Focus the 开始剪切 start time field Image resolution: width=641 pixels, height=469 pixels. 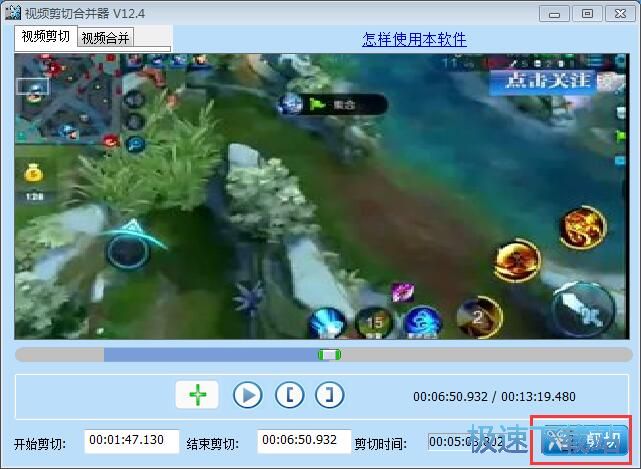coord(132,441)
